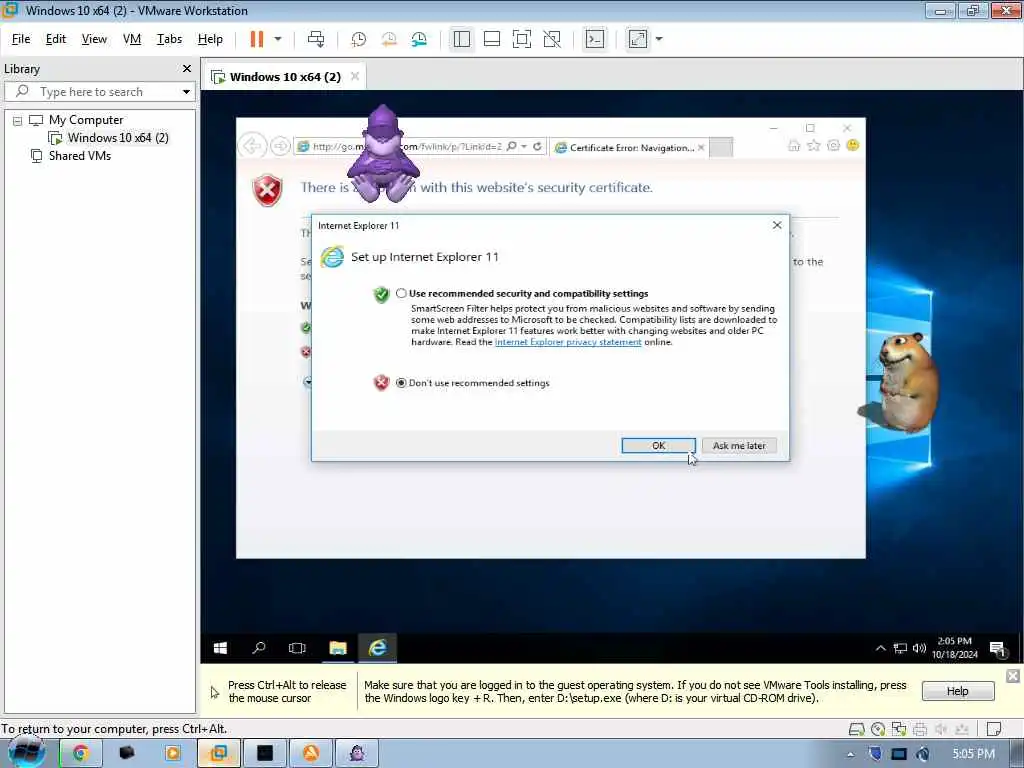The image size is (1024, 768).
Task: Open the snapshot manager icon
Action: [x=419, y=39]
